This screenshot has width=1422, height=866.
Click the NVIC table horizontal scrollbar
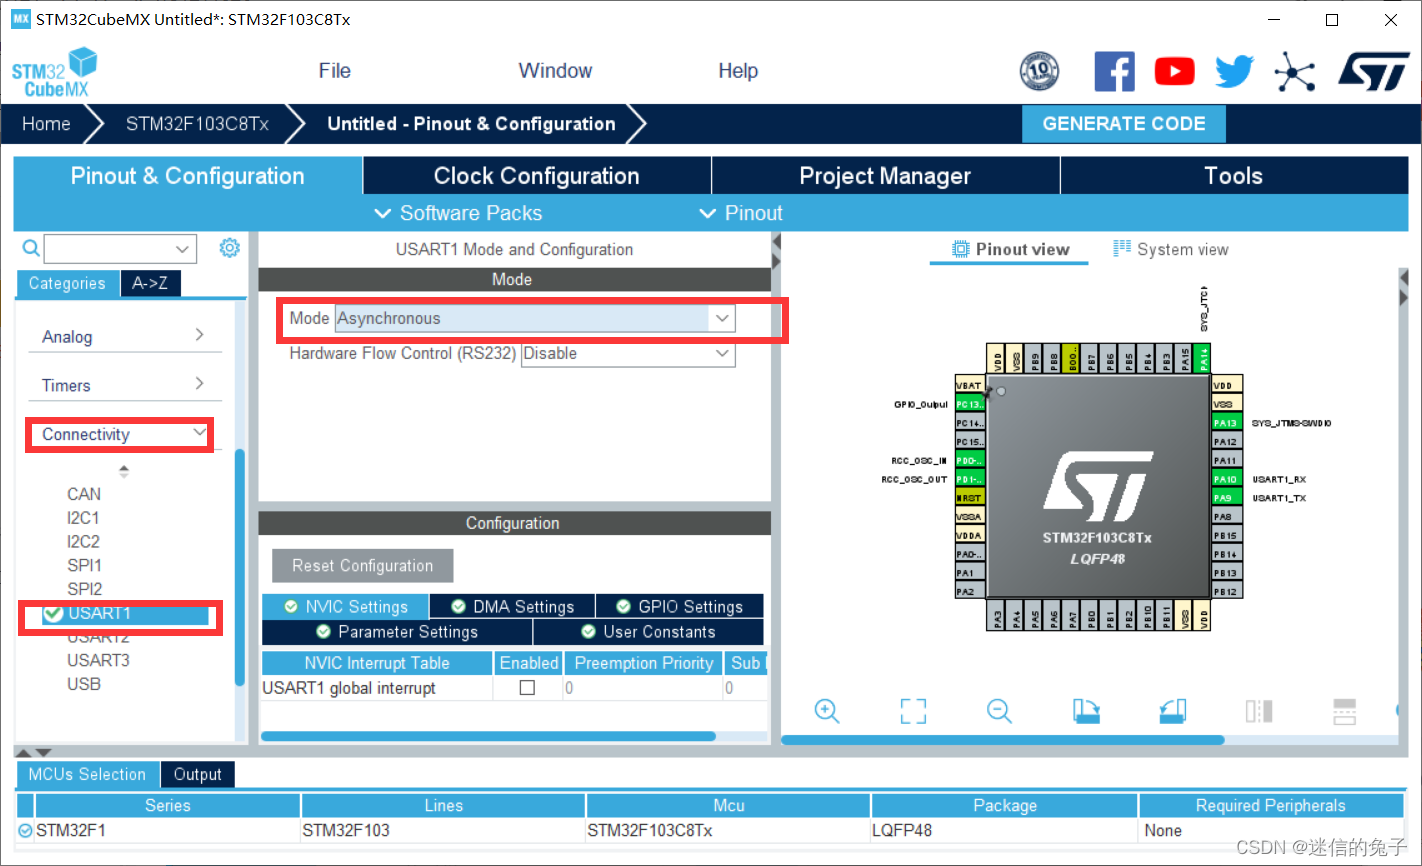click(x=488, y=736)
